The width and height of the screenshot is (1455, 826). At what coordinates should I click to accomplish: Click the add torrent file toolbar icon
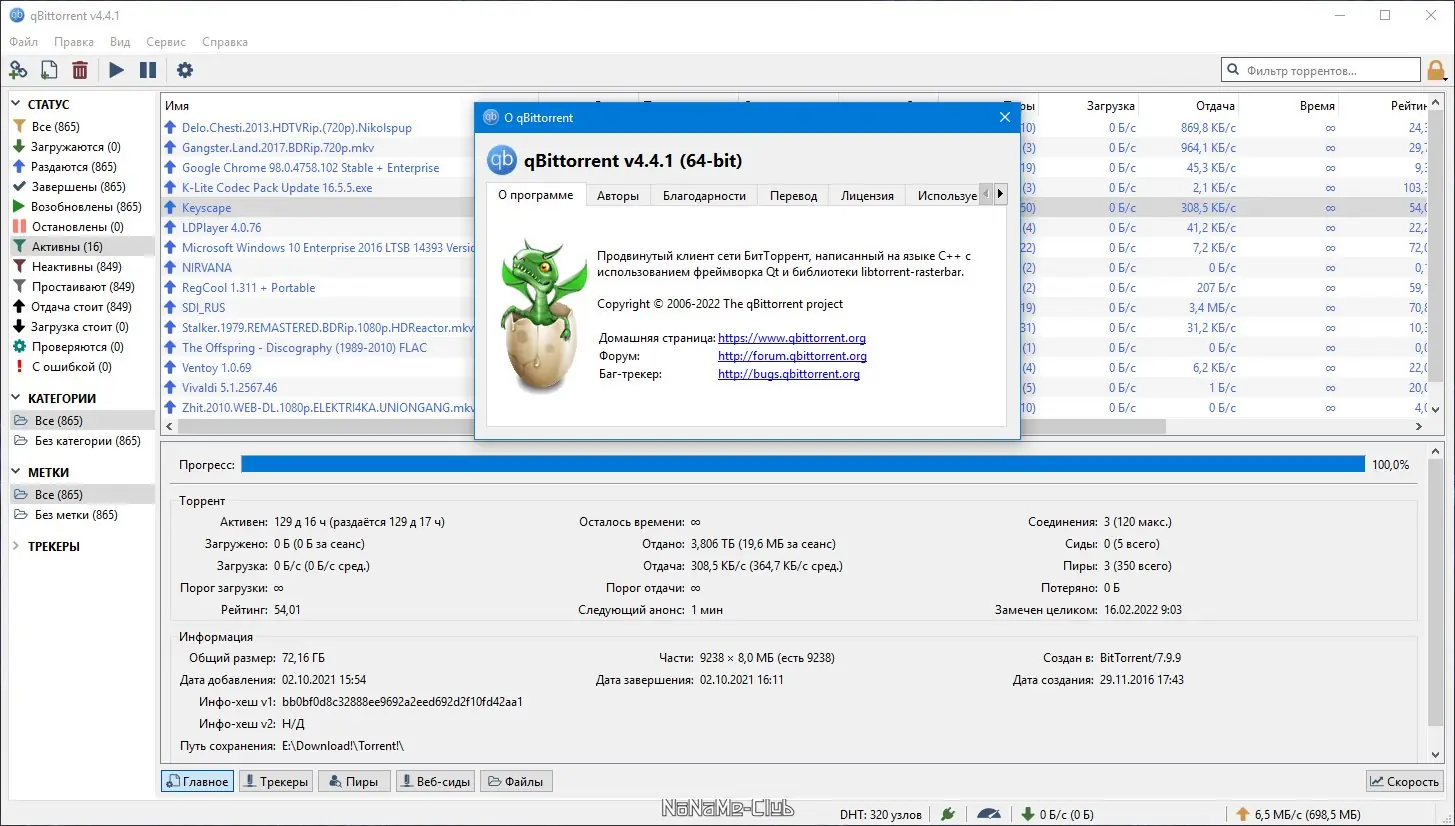click(49, 70)
